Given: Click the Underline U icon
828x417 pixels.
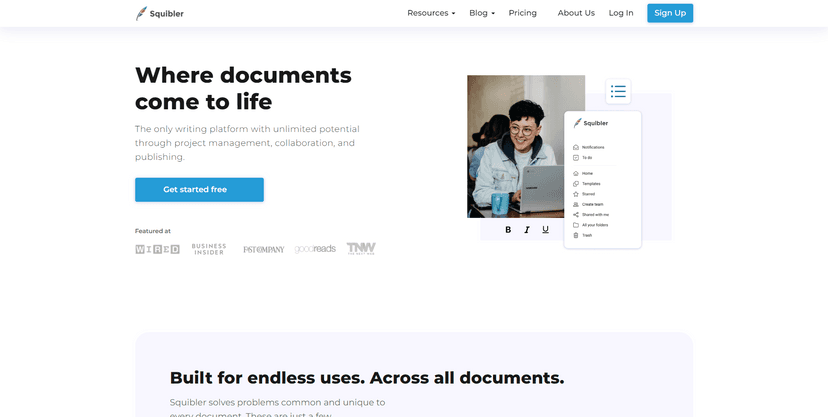Looking at the screenshot, I should (545, 230).
